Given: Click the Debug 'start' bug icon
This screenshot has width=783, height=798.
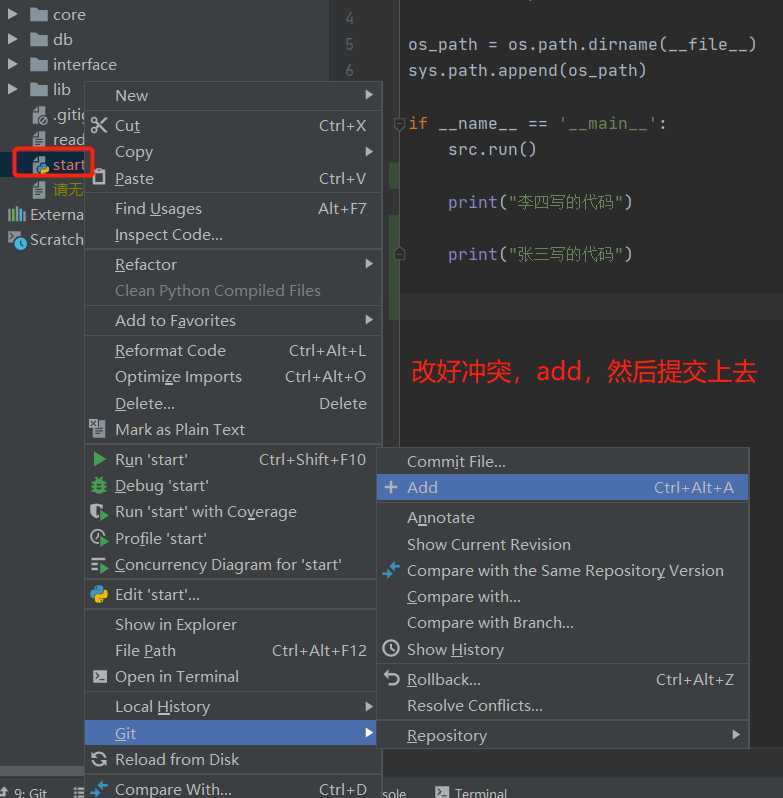Looking at the screenshot, I should pyautogui.click(x=99, y=486).
